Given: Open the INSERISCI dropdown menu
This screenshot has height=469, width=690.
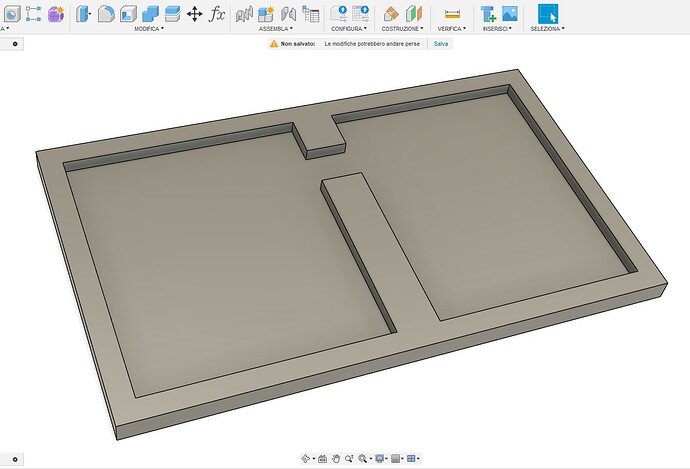Looking at the screenshot, I should [x=497, y=29].
